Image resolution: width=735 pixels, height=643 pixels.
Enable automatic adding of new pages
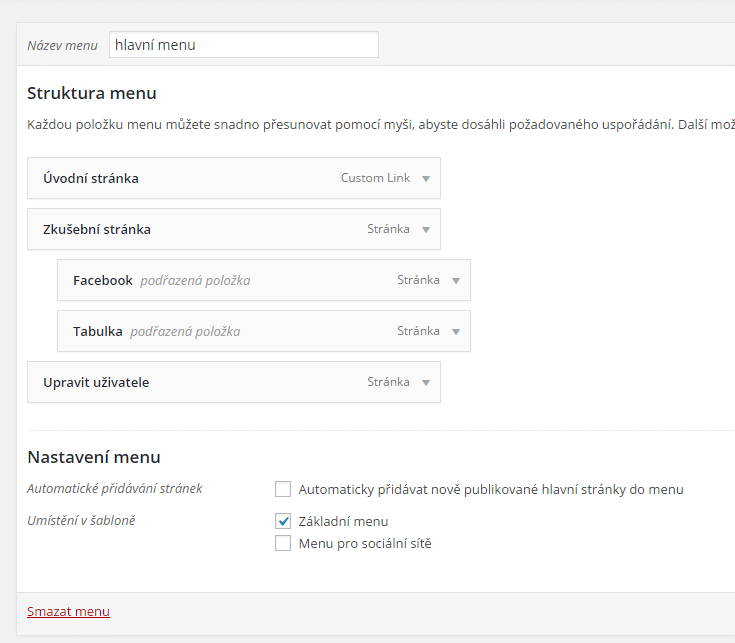(283, 489)
